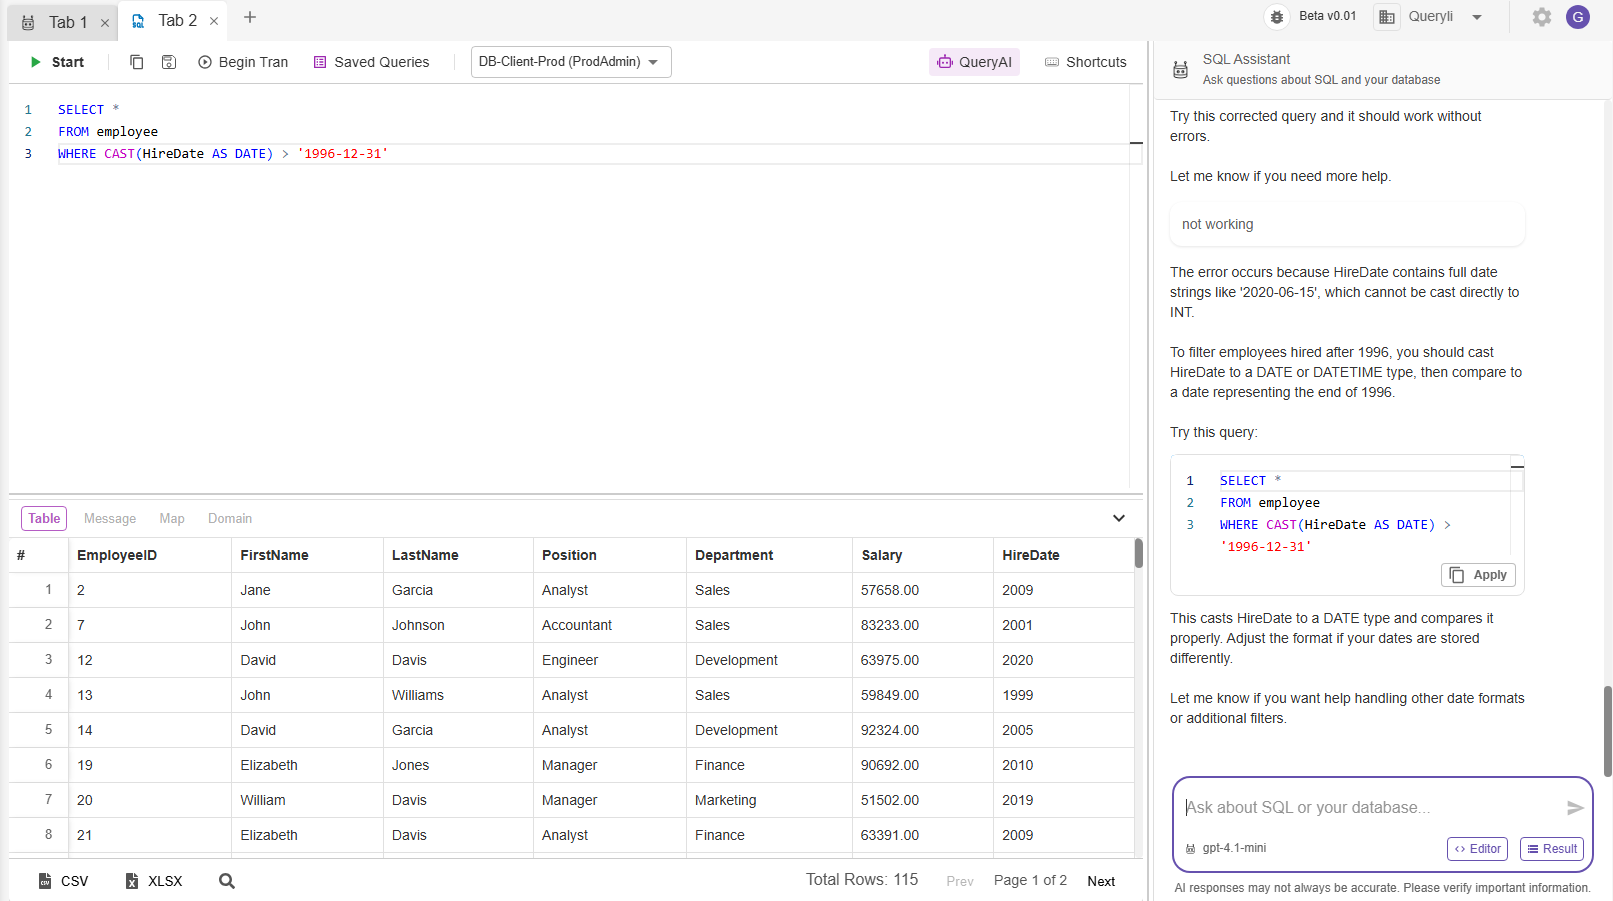The width and height of the screenshot is (1613, 901).
Task: Click the Total Rows: 115 label
Action: tap(862, 880)
